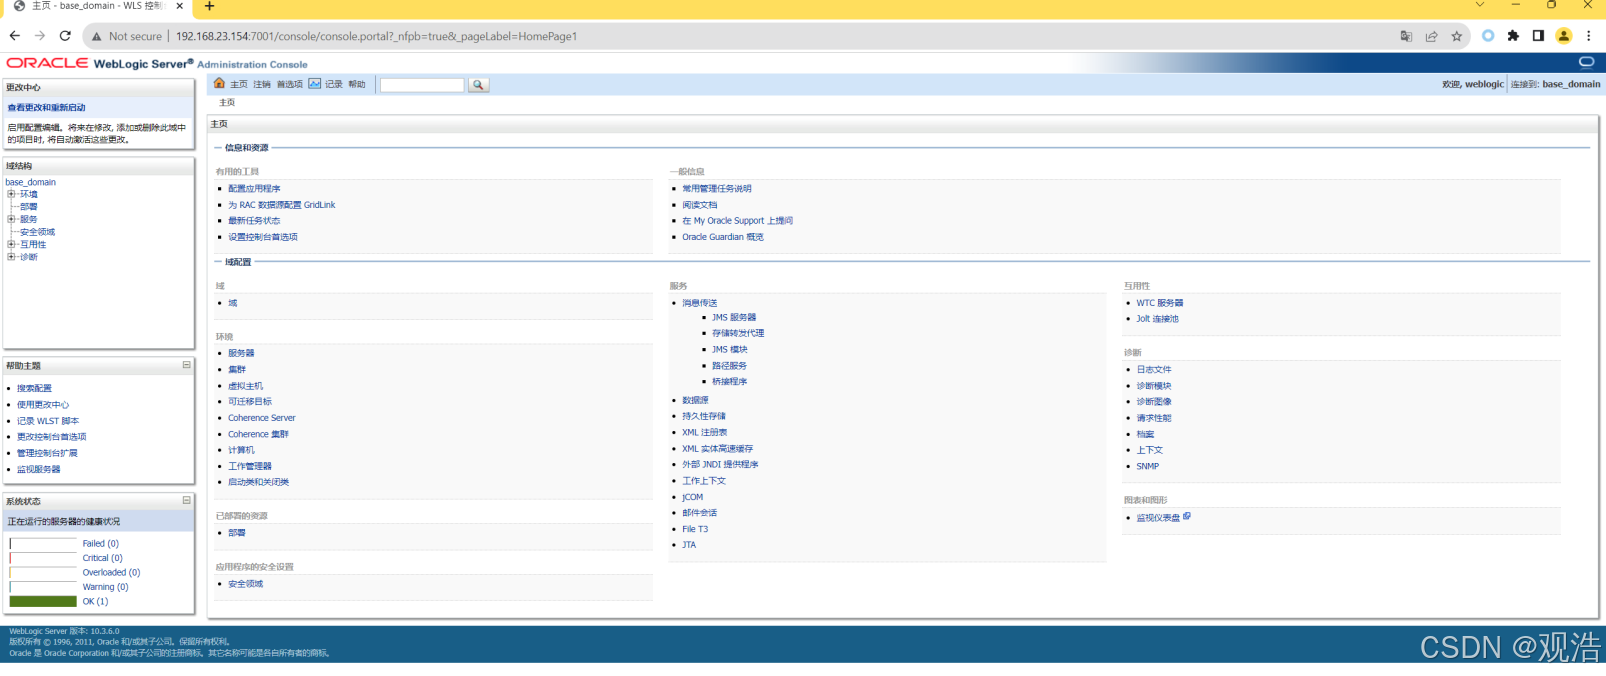The height and width of the screenshot is (676, 1606).
Task: Click 主页 in the console toolbar
Action: tap(239, 85)
